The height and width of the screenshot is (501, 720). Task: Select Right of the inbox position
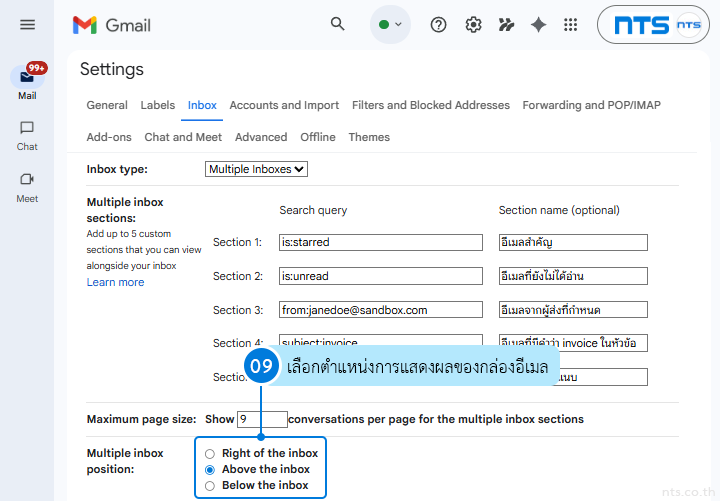pos(210,454)
